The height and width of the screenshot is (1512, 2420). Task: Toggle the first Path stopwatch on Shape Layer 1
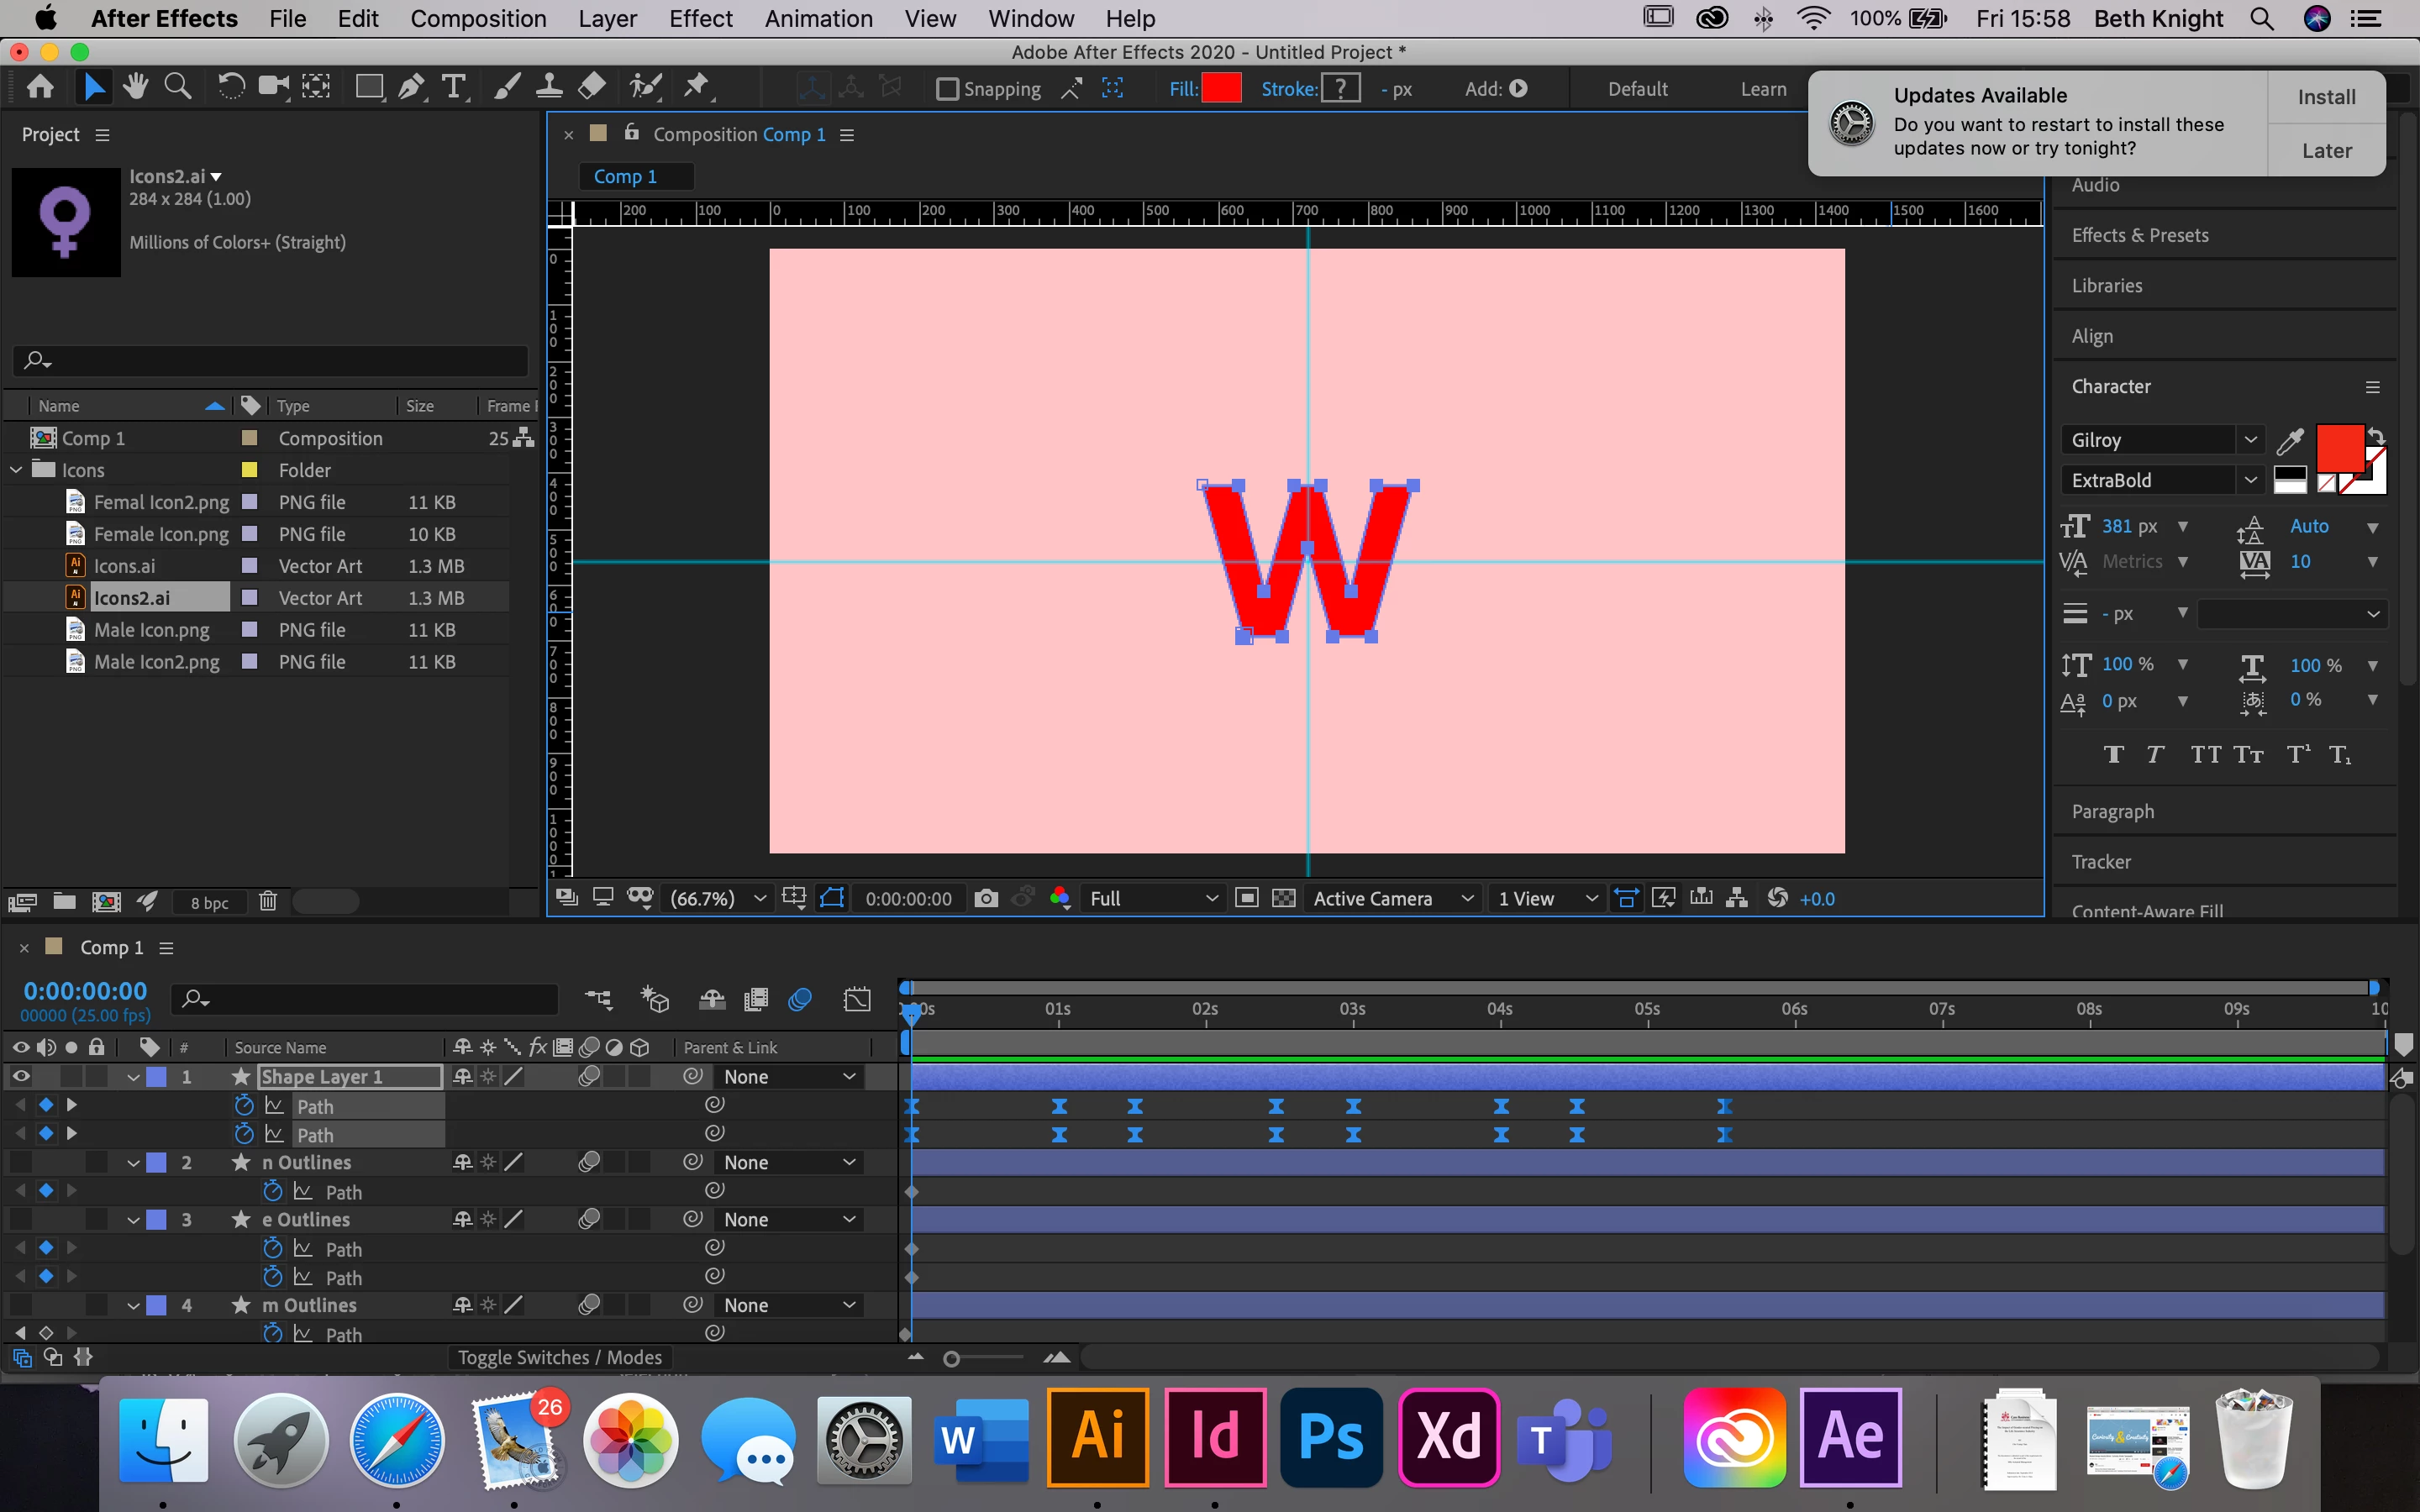[244, 1105]
